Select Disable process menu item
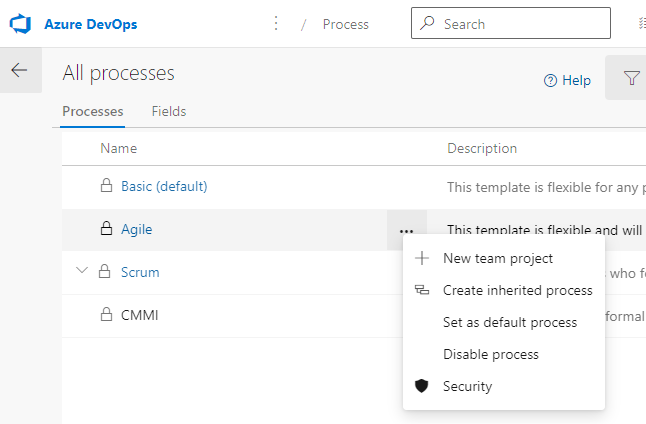This screenshot has width=646, height=424. [x=503, y=354]
